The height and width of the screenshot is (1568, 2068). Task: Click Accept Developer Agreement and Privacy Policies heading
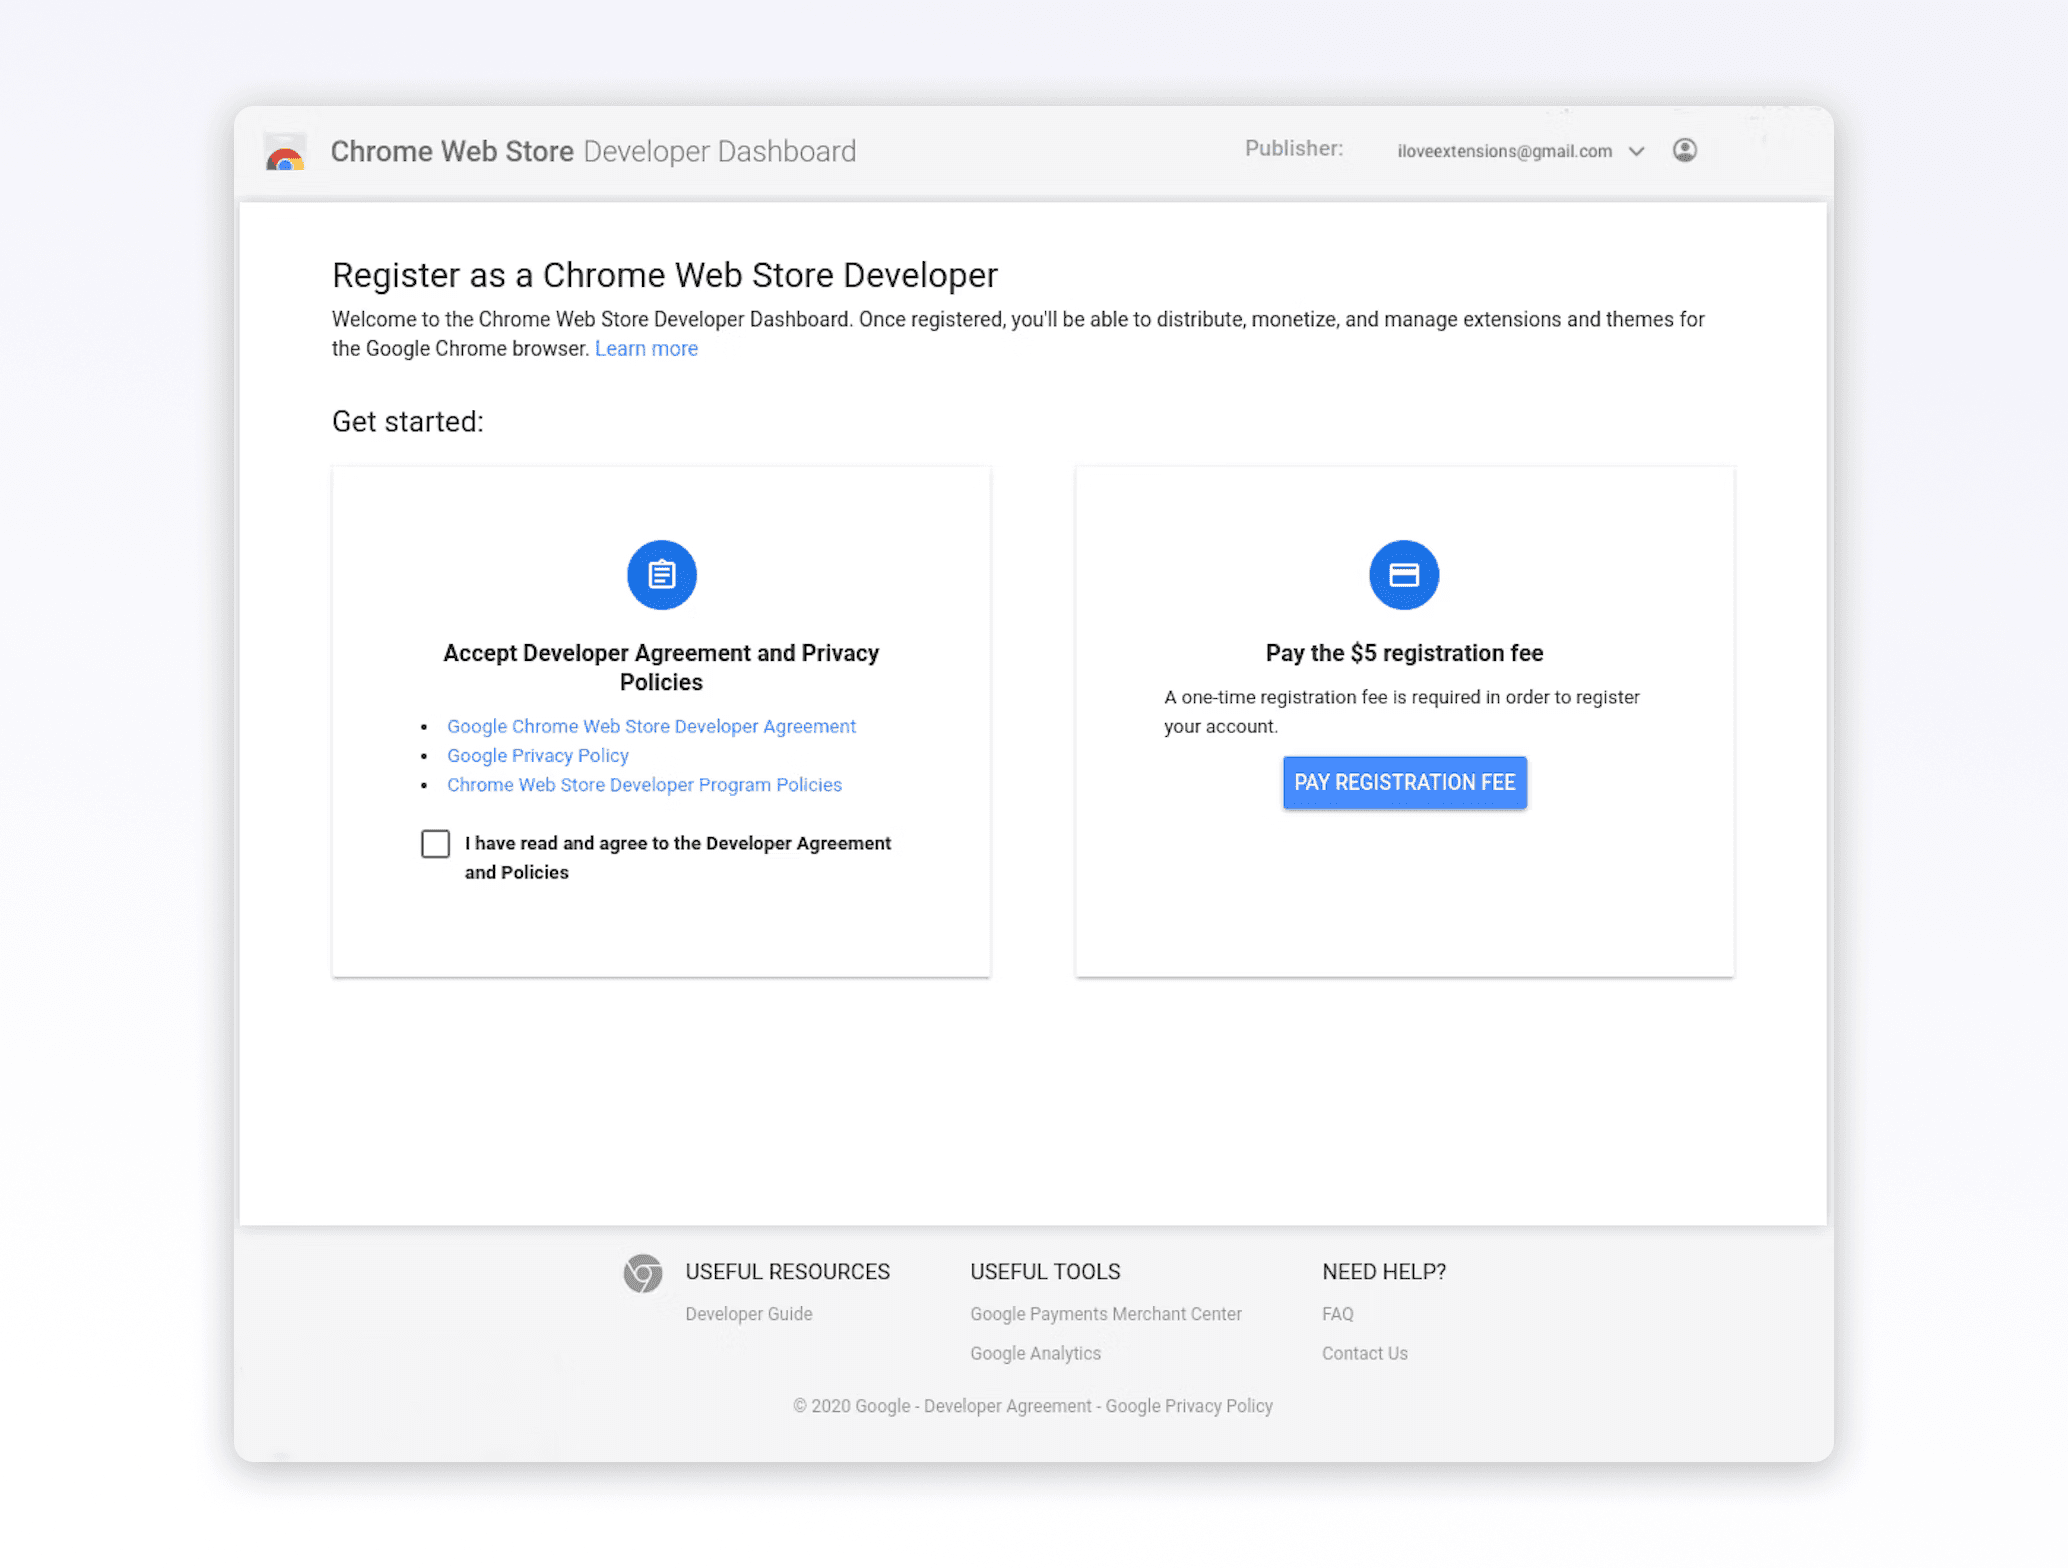661,667
